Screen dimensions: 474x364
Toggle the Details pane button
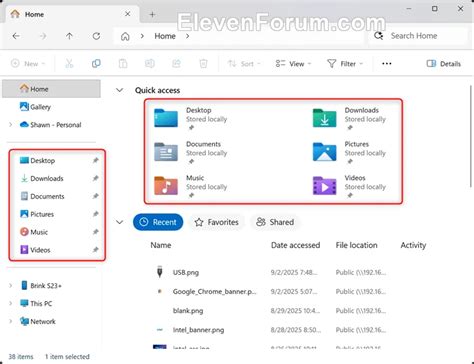(444, 63)
